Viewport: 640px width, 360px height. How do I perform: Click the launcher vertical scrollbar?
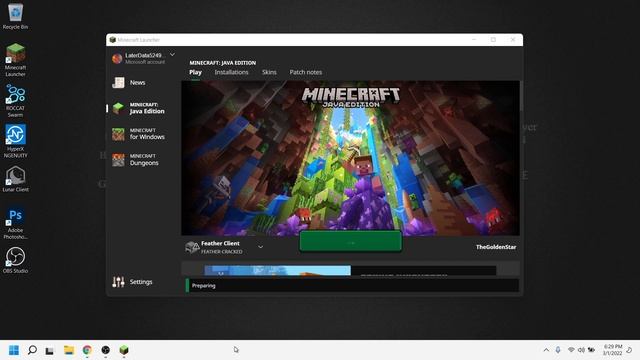click(521, 96)
